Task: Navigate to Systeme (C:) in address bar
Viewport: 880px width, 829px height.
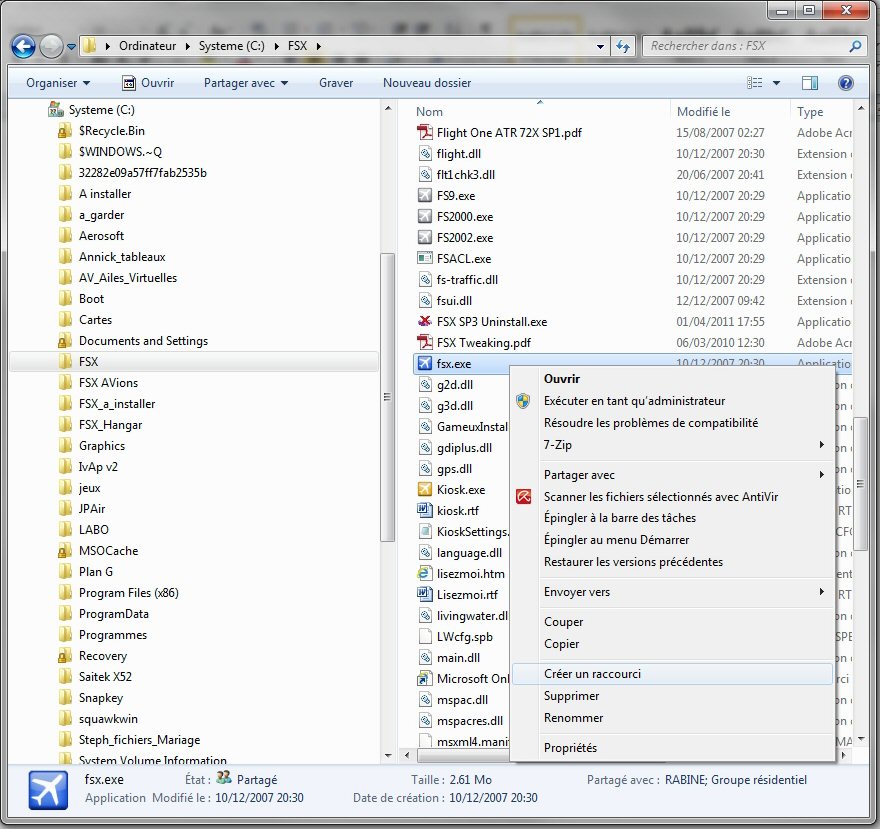Action: click(x=231, y=46)
